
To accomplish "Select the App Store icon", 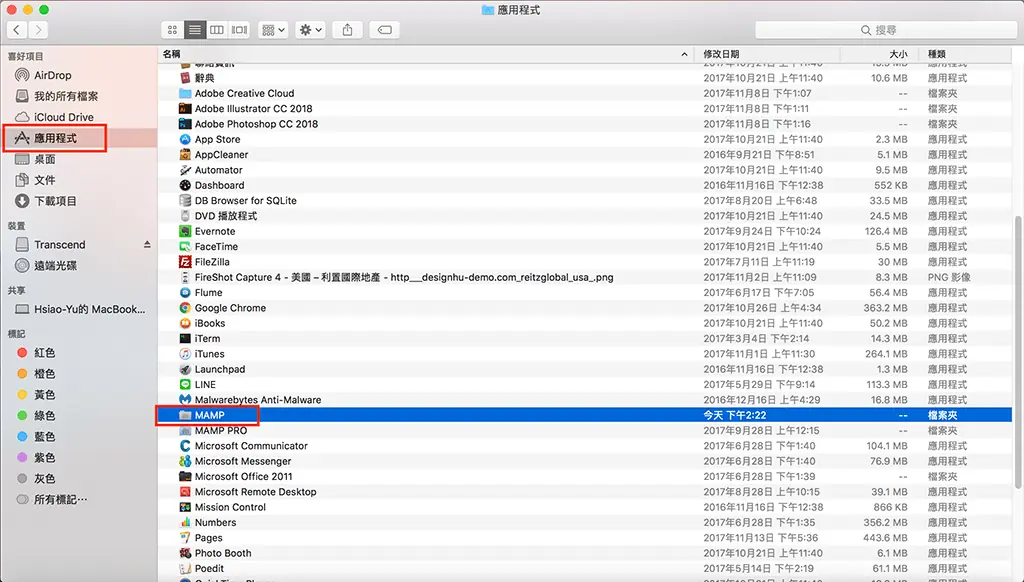I will coord(185,139).
